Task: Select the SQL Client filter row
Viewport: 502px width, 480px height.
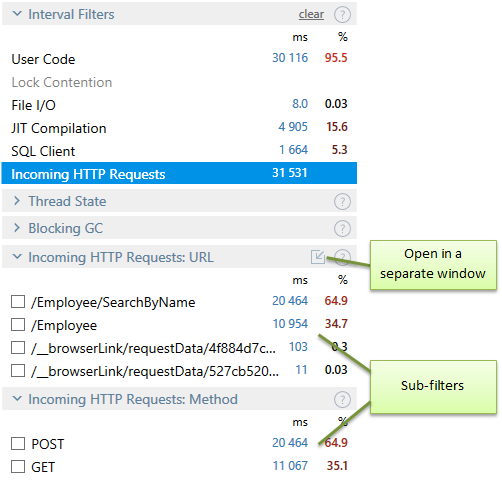Action: point(179,151)
